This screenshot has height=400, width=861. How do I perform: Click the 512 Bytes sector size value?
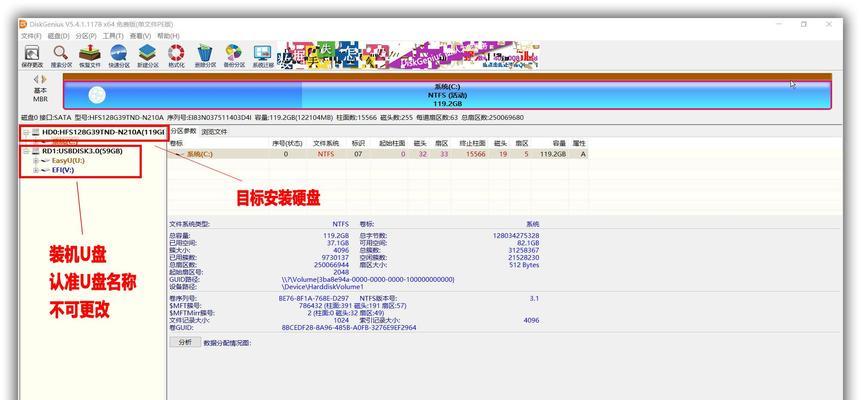pyautogui.click(x=524, y=265)
